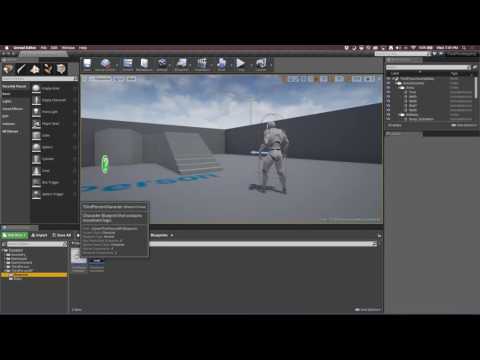Open the File menu in menu bar
Viewport: 480px width, 360px height.
tap(43, 48)
